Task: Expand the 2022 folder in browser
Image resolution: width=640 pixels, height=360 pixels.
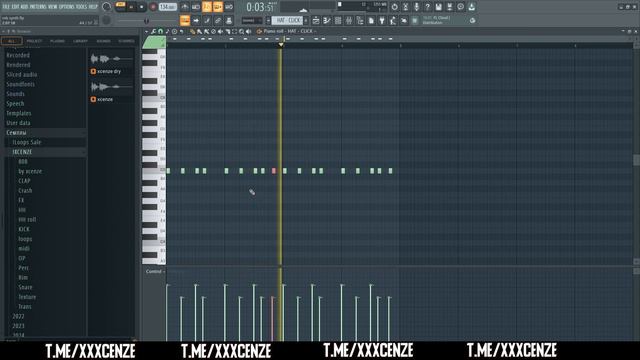Action: [18, 316]
